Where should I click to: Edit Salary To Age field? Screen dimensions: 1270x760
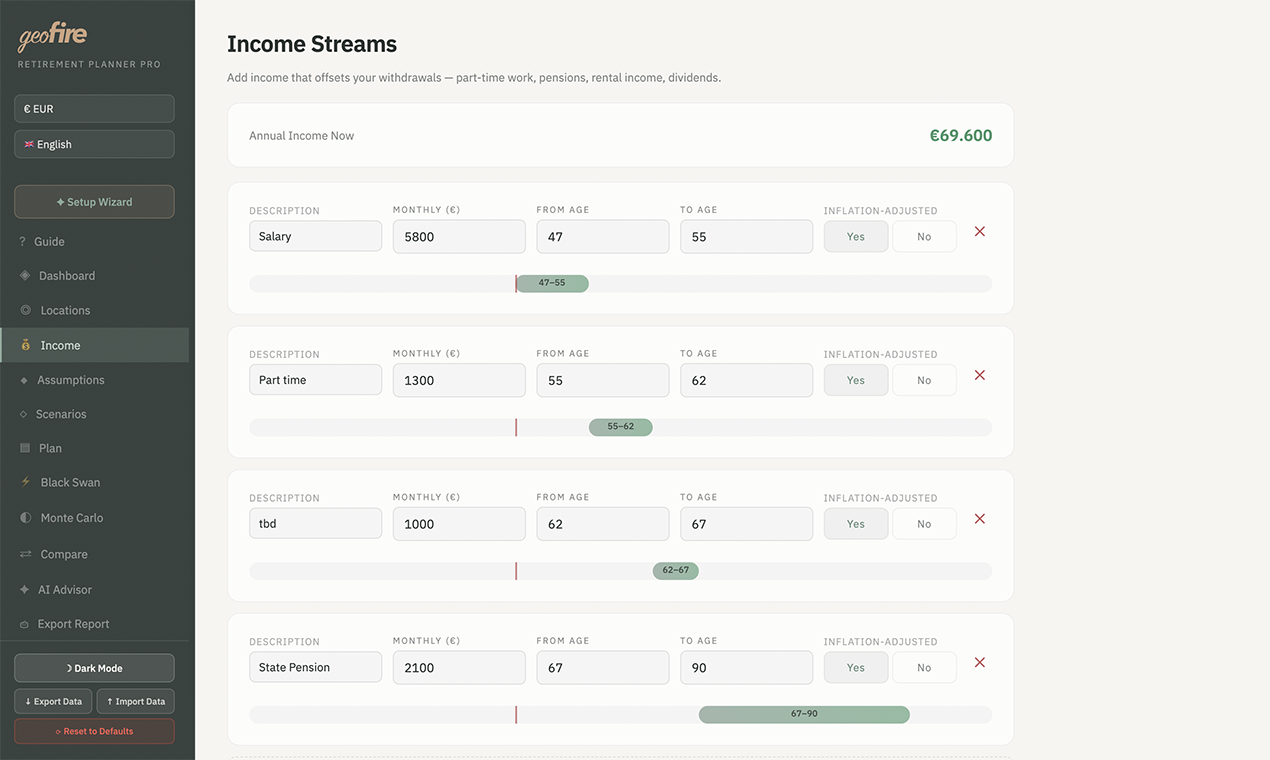point(746,237)
